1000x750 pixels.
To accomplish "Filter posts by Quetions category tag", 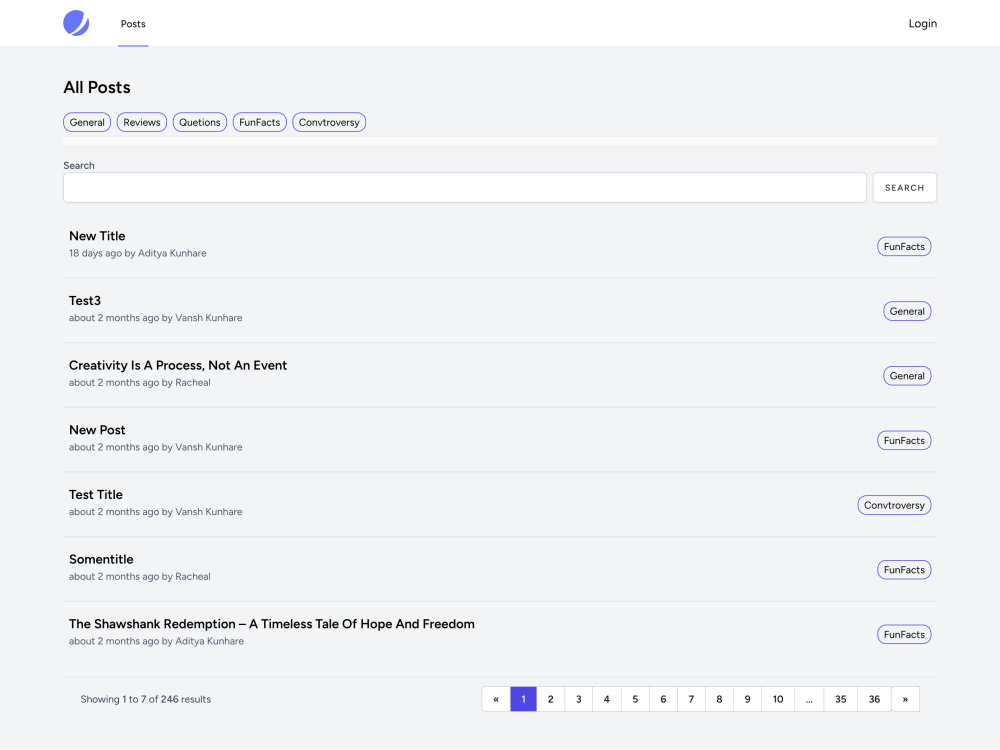I will point(200,122).
